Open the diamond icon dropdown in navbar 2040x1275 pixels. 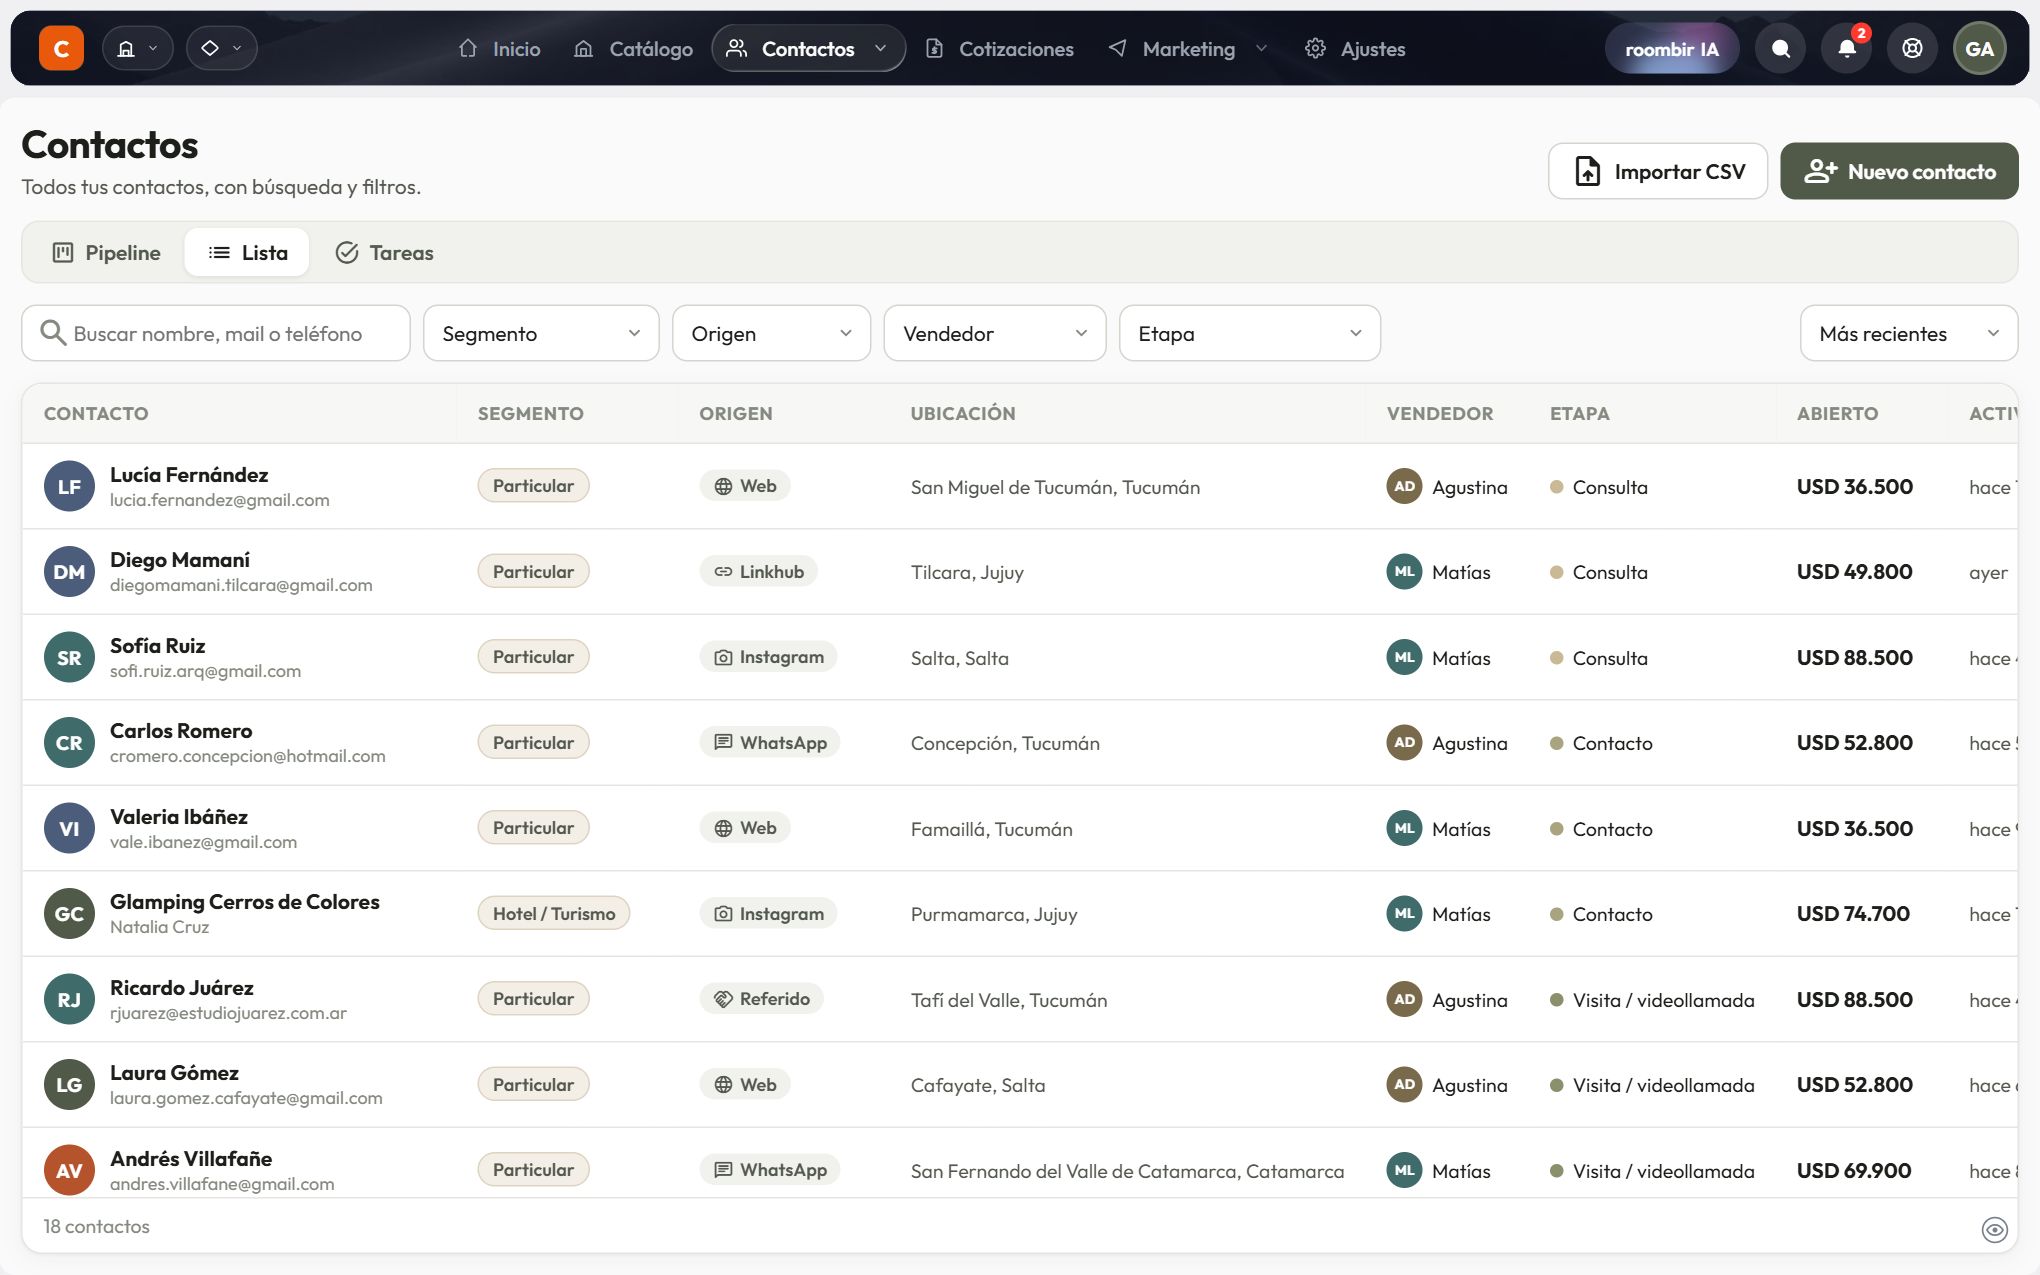pyautogui.click(x=222, y=48)
